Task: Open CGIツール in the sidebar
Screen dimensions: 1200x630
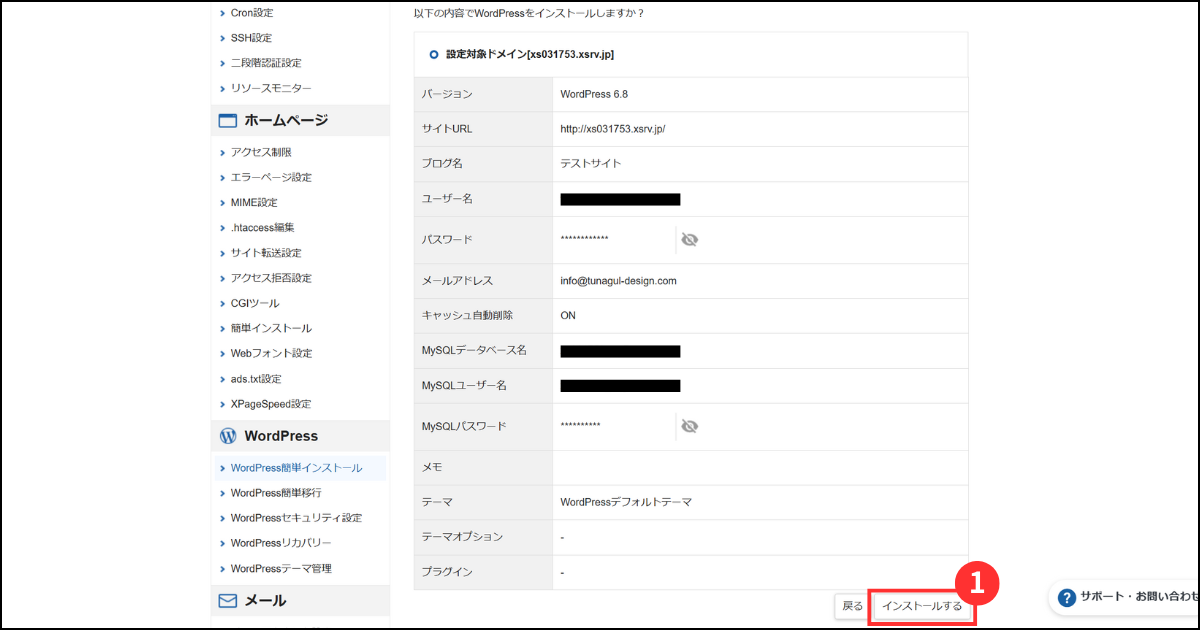Action: coord(255,303)
